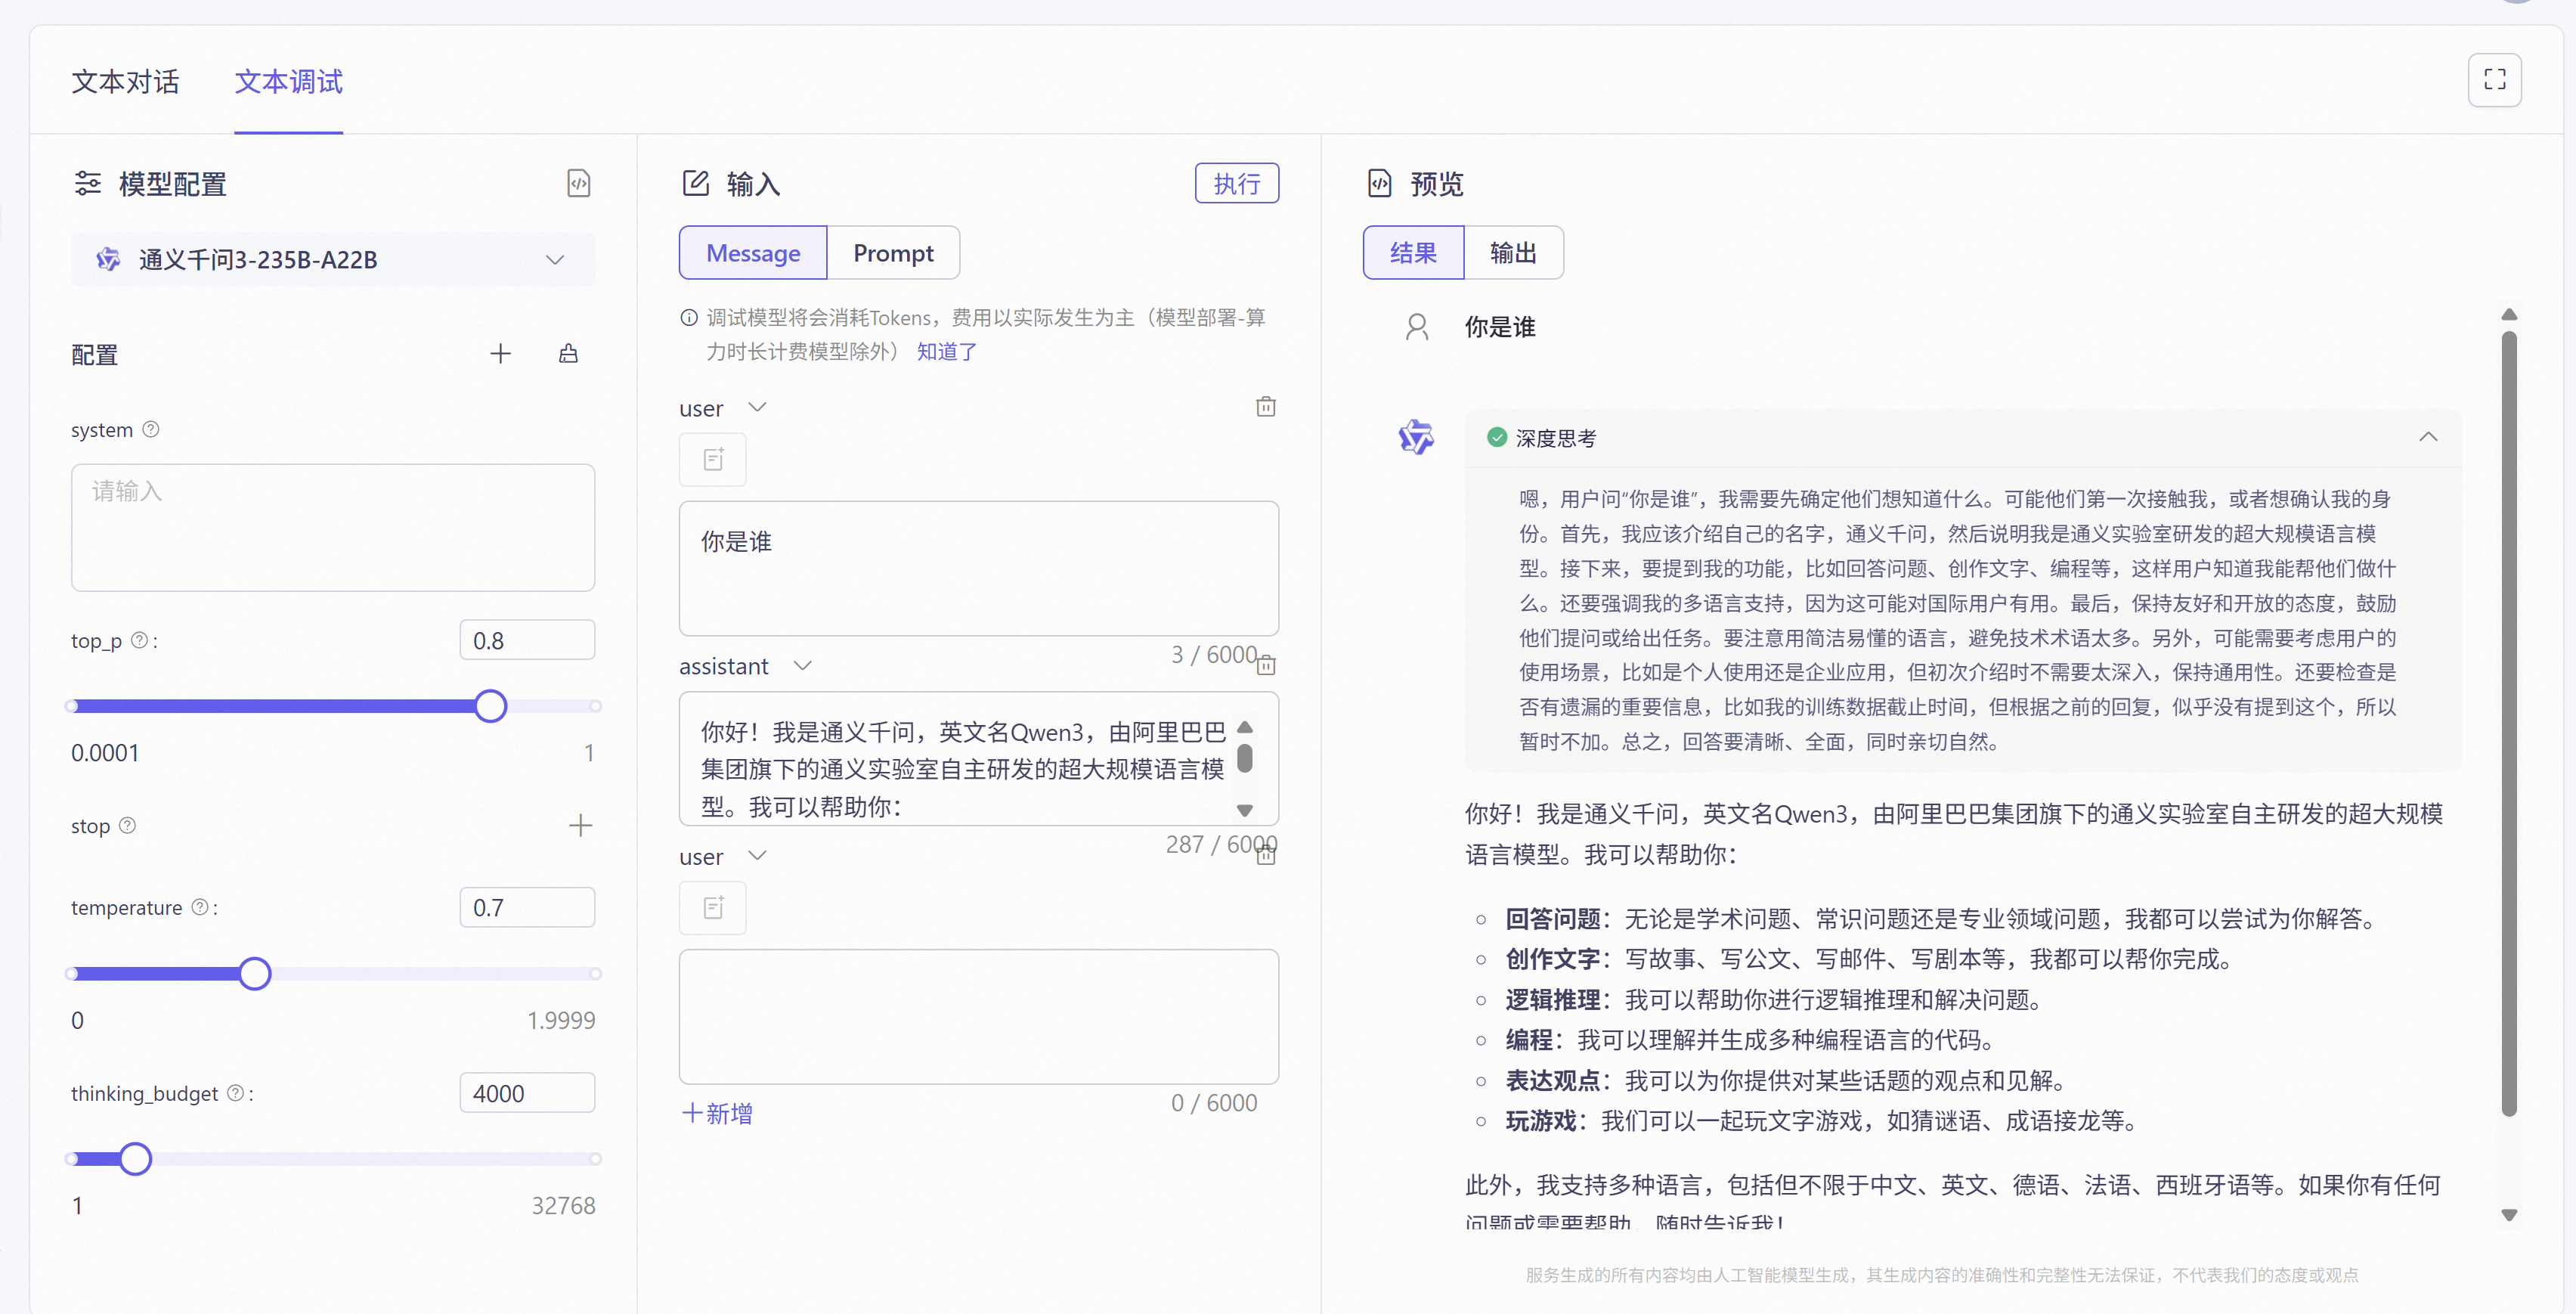Click the fullscreen expand icon
Screen dimensions: 2576x1314
point(2494,80)
